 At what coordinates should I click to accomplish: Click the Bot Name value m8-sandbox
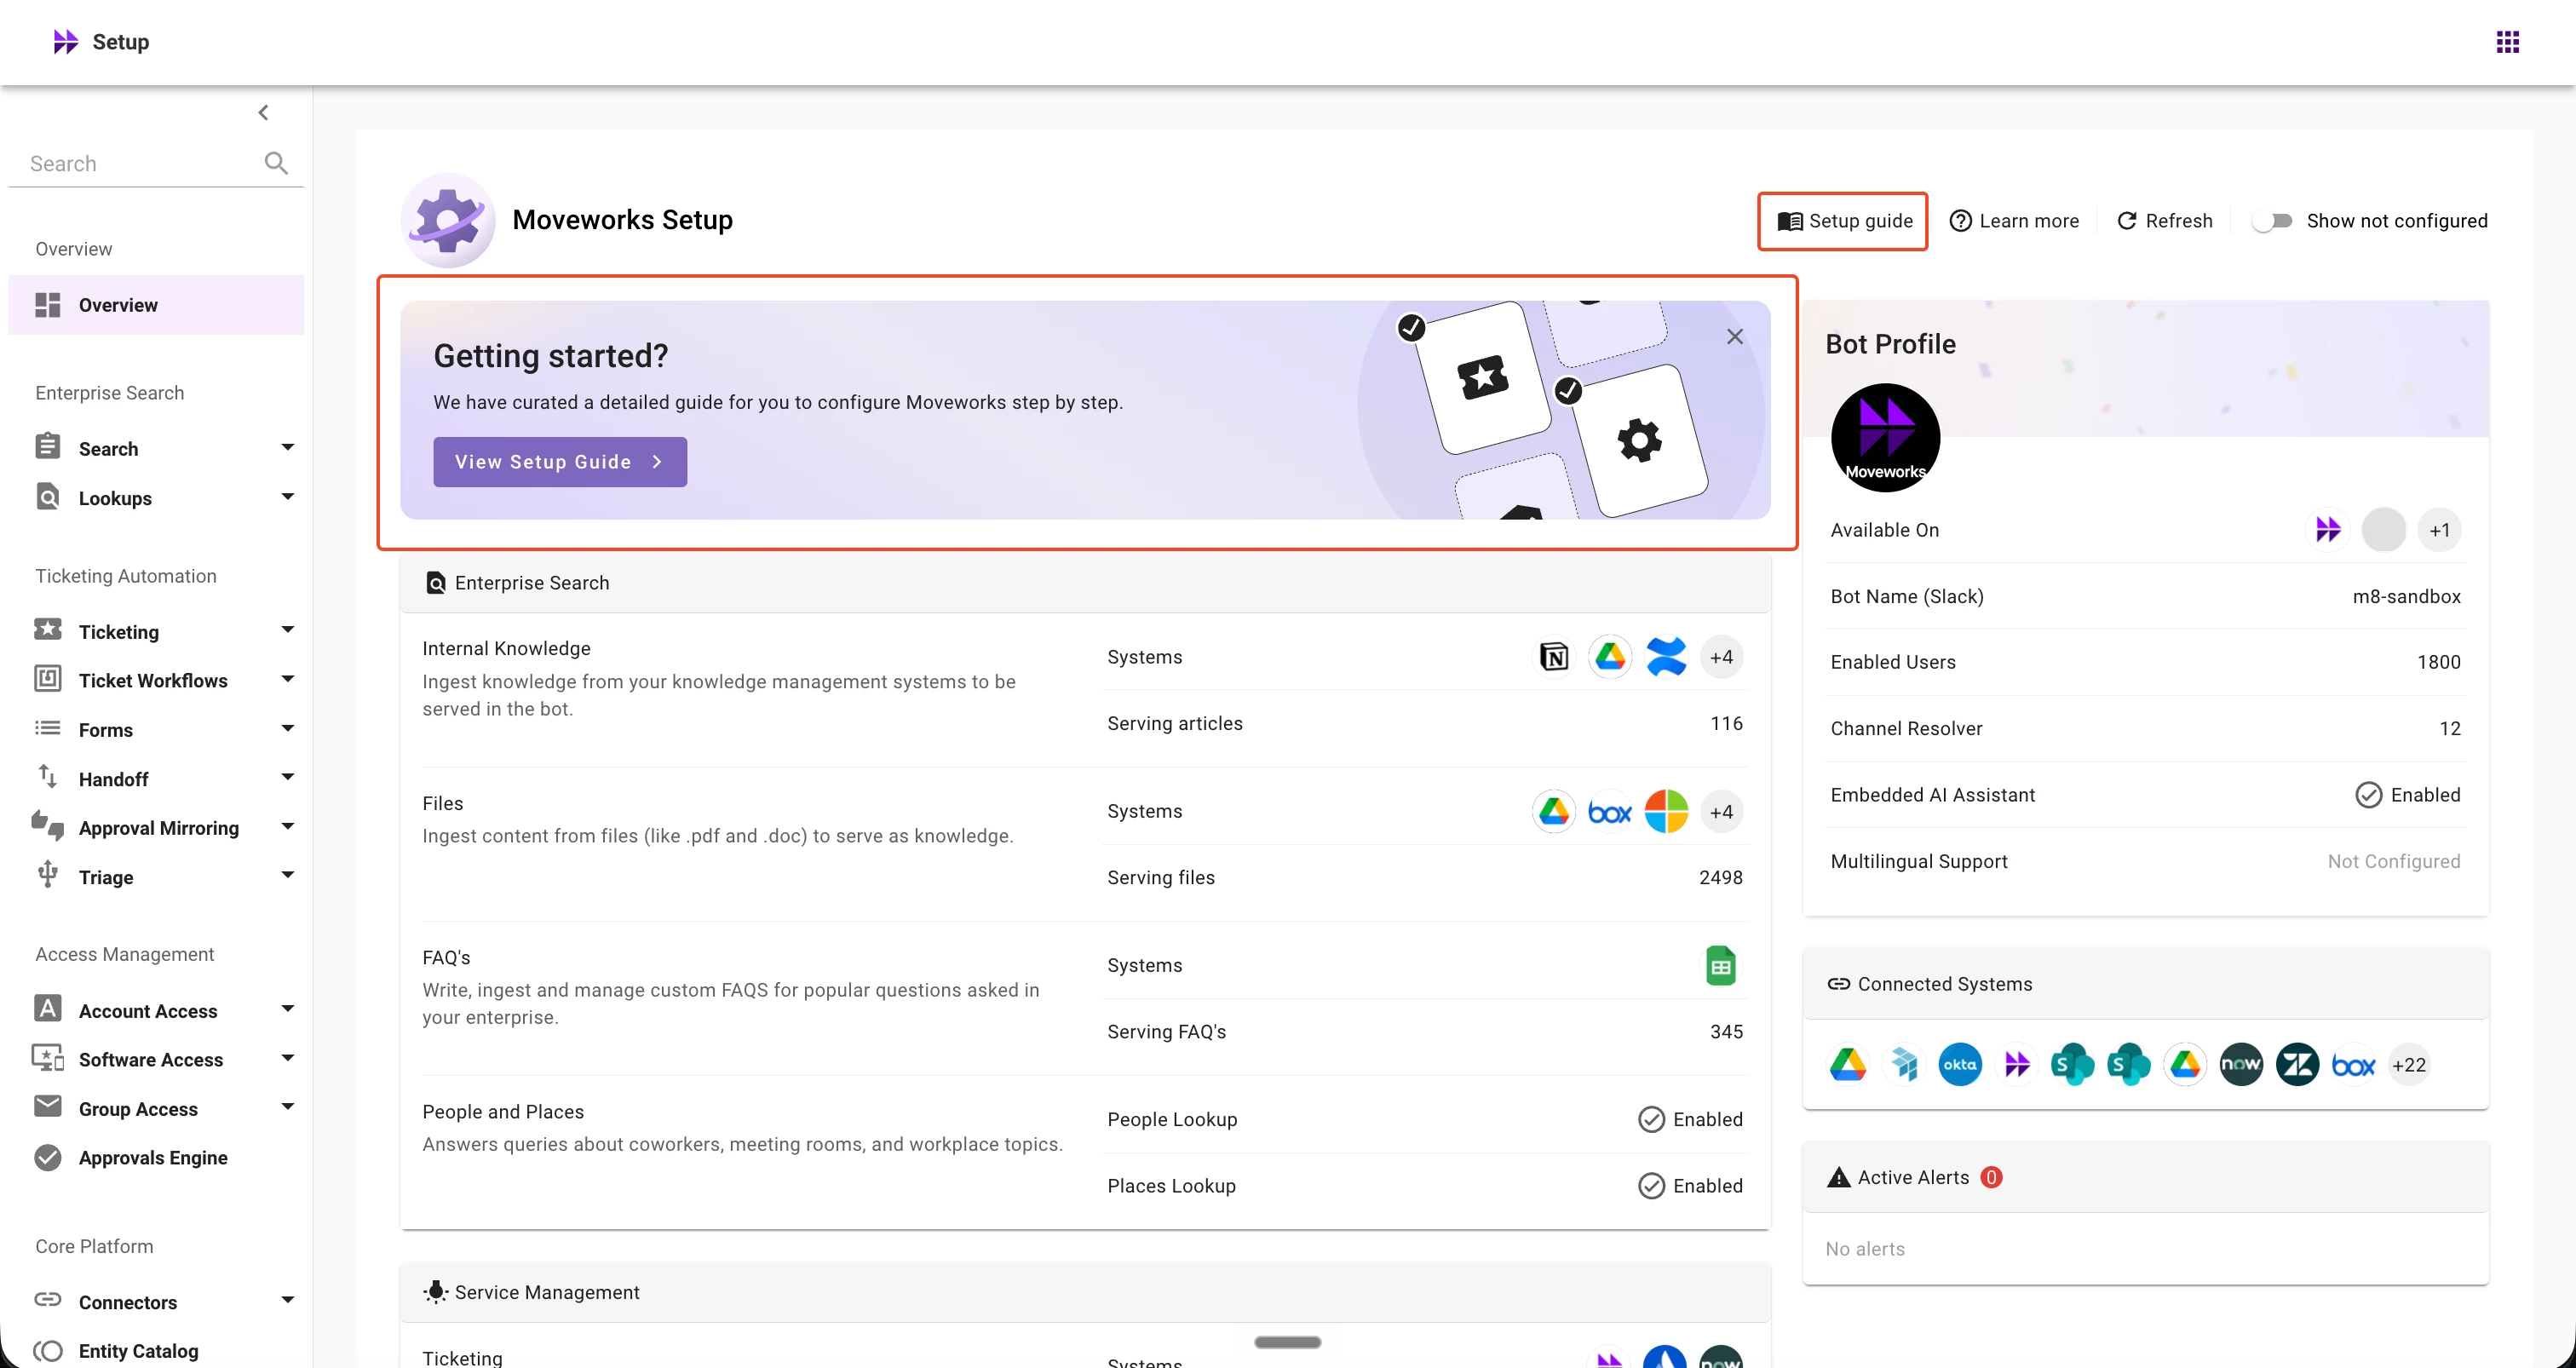tap(2406, 596)
